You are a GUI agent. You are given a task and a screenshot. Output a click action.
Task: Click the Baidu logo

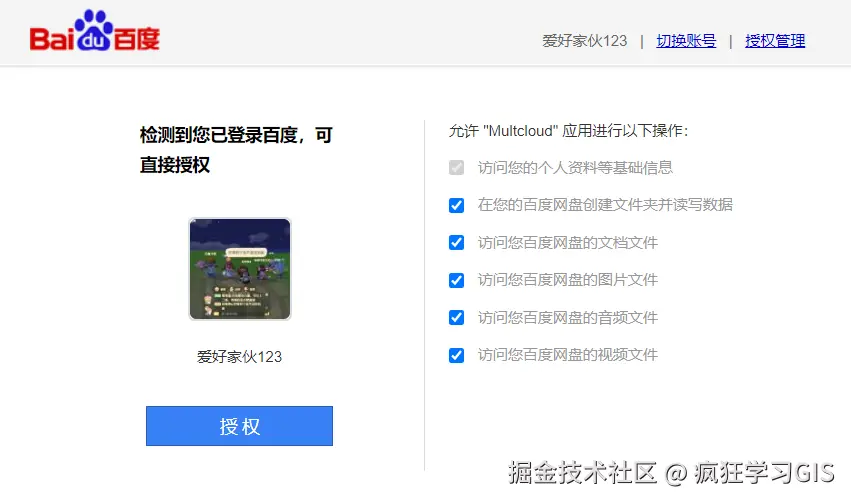point(95,31)
